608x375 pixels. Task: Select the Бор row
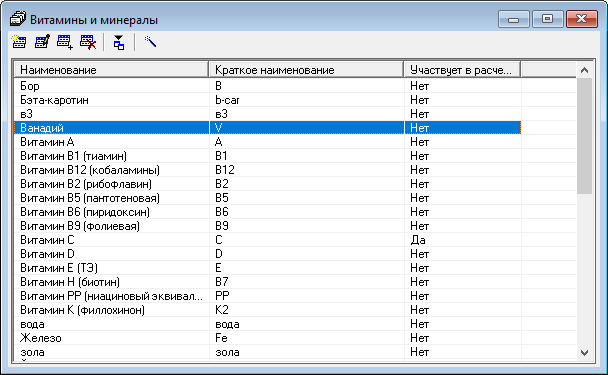(x=268, y=86)
